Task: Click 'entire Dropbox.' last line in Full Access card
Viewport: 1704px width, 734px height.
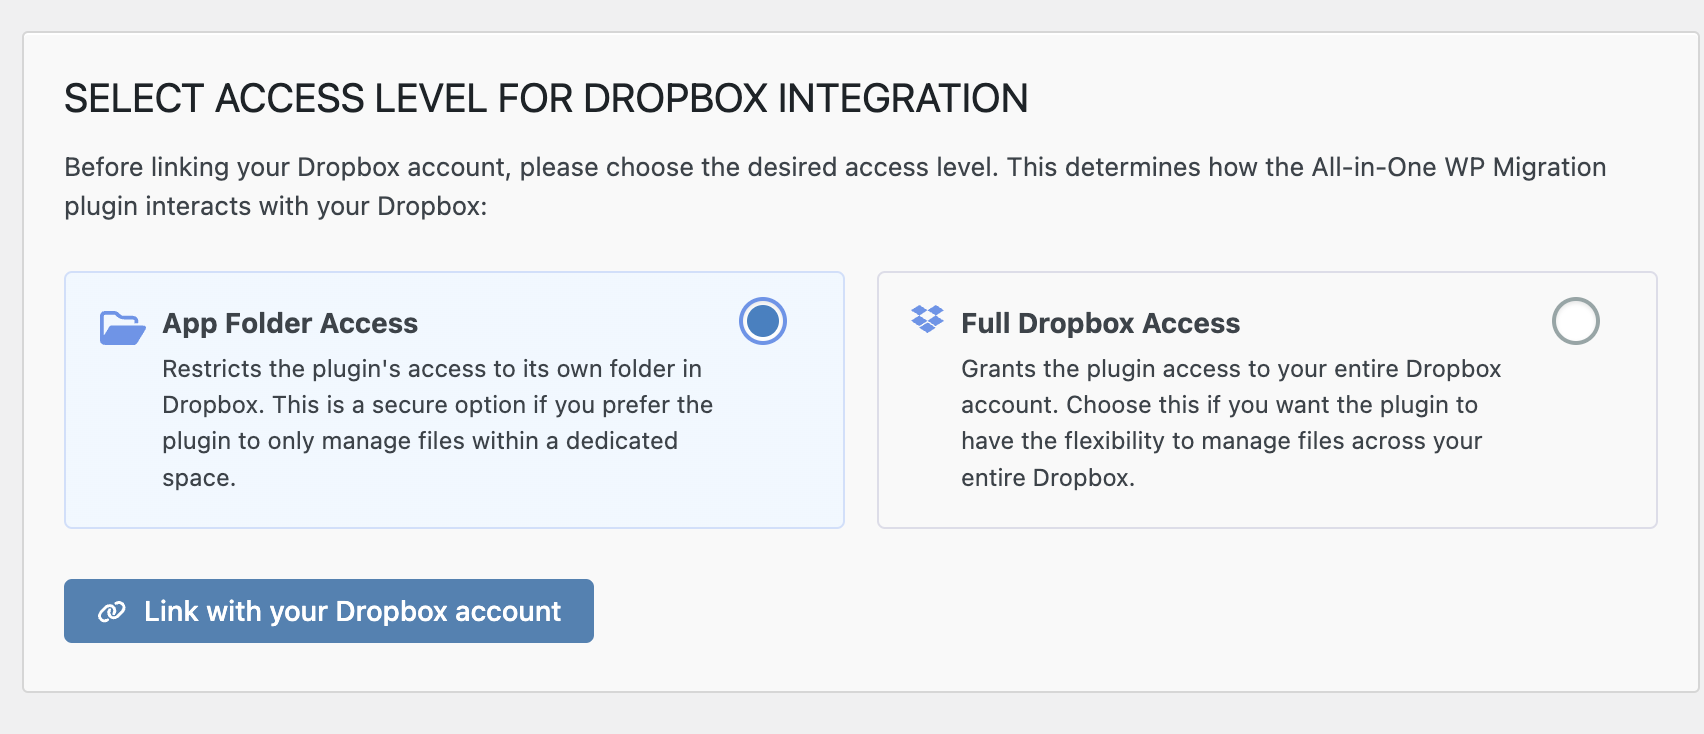Action: 1047,478
